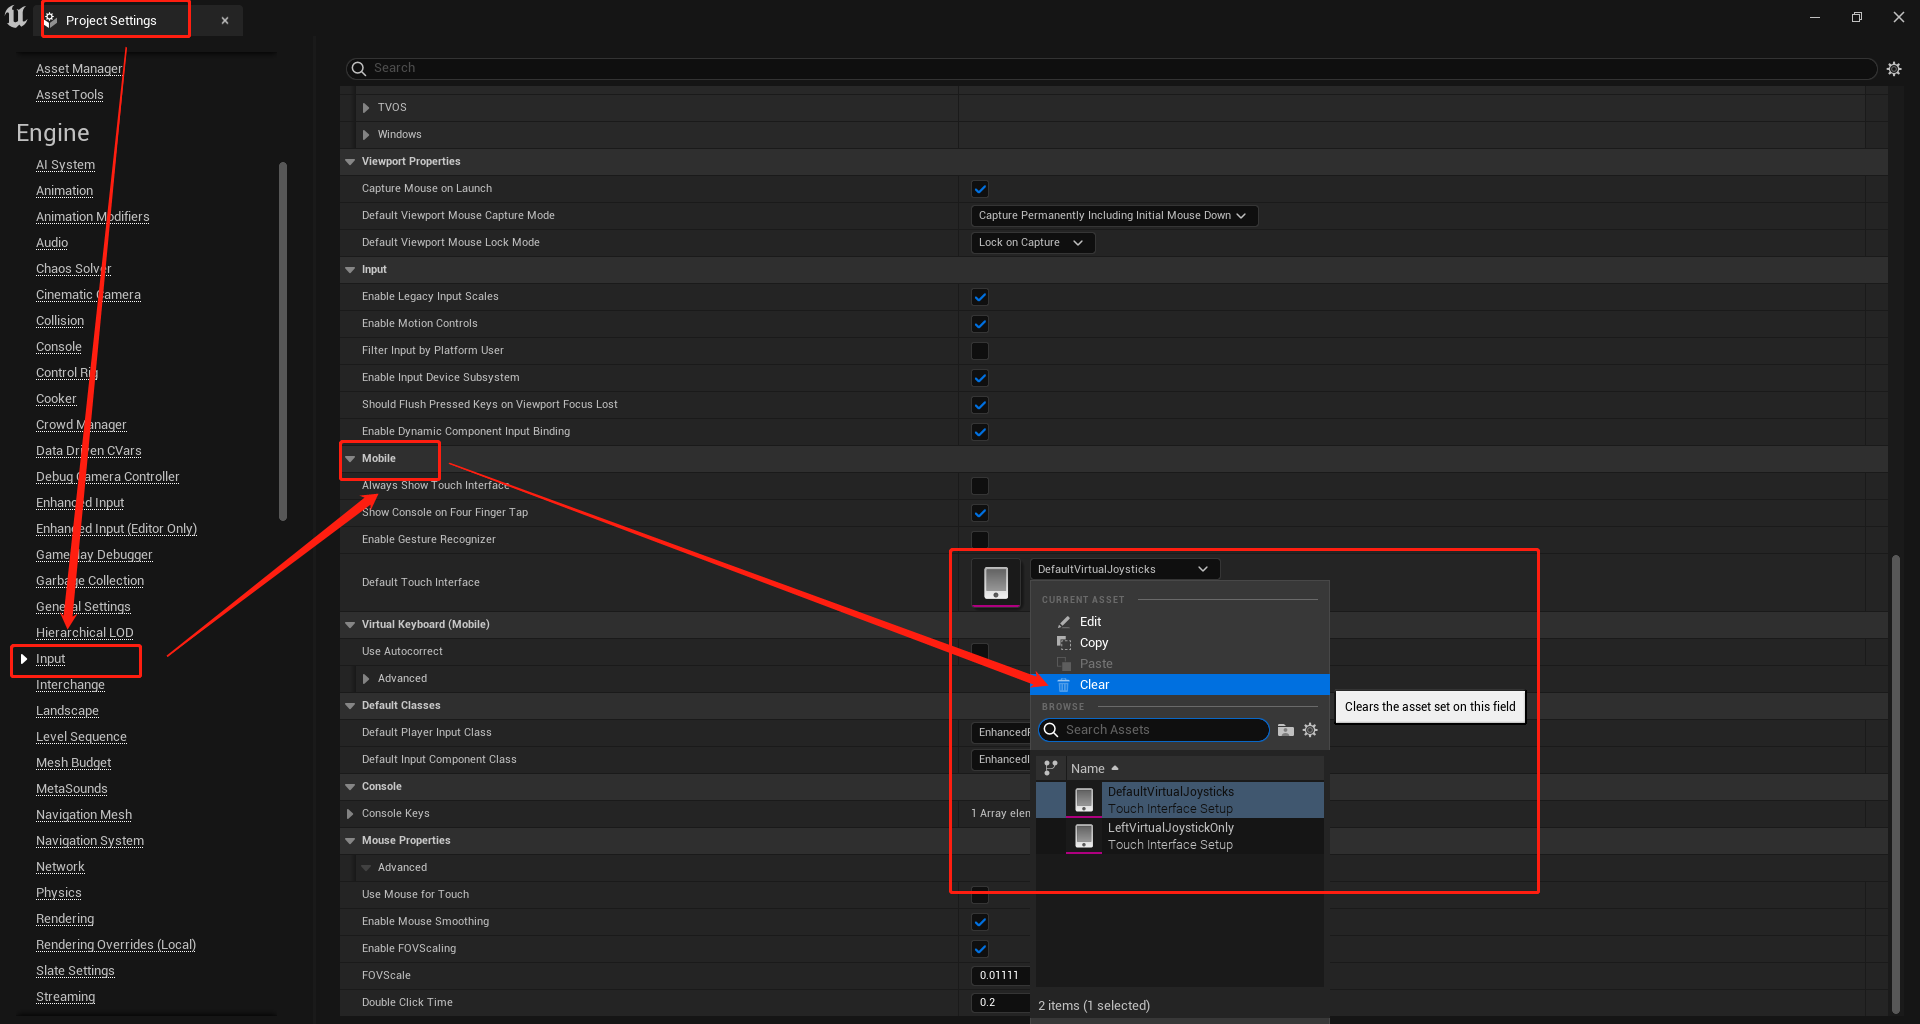Select Edit in the asset menu
Screen dimensions: 1920x1024
point(1180,622)
